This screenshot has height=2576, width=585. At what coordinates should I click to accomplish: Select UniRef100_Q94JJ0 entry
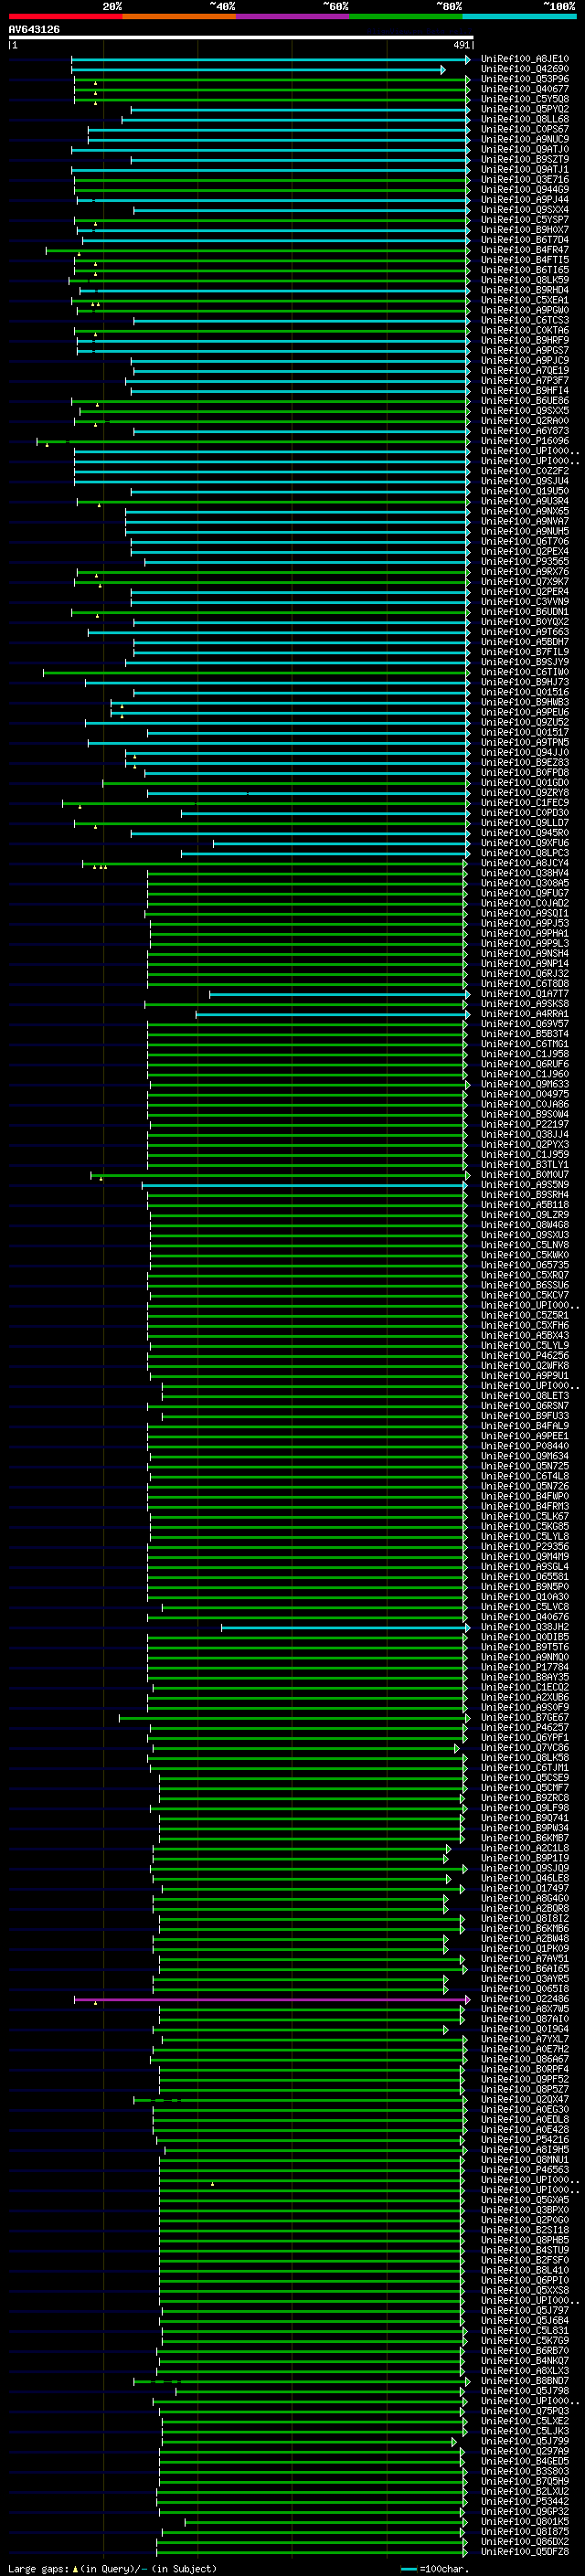tap(525, 753)
